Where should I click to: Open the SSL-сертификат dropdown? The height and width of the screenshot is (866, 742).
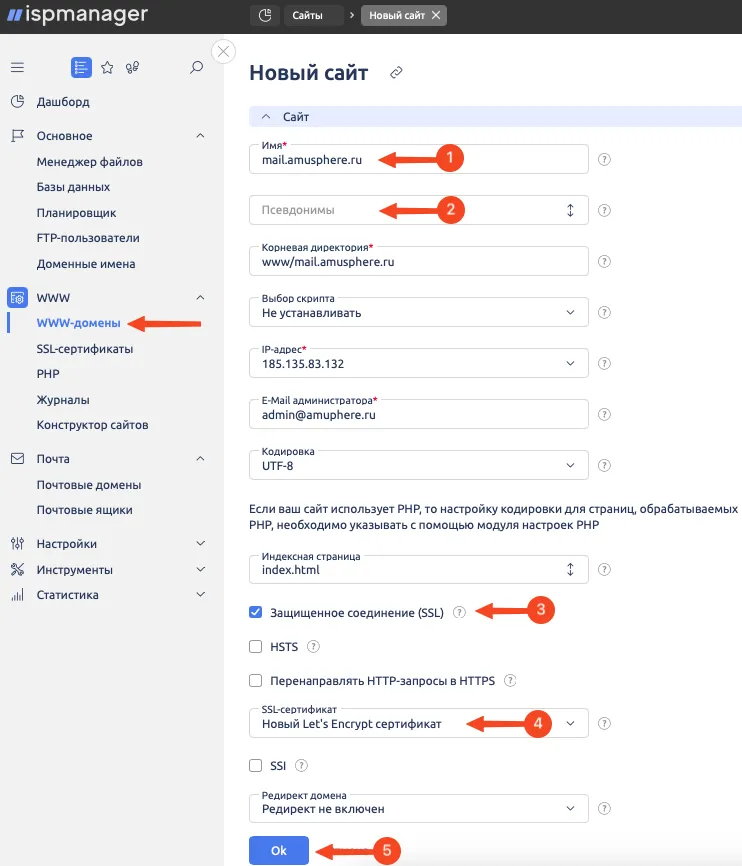point(419,723)
